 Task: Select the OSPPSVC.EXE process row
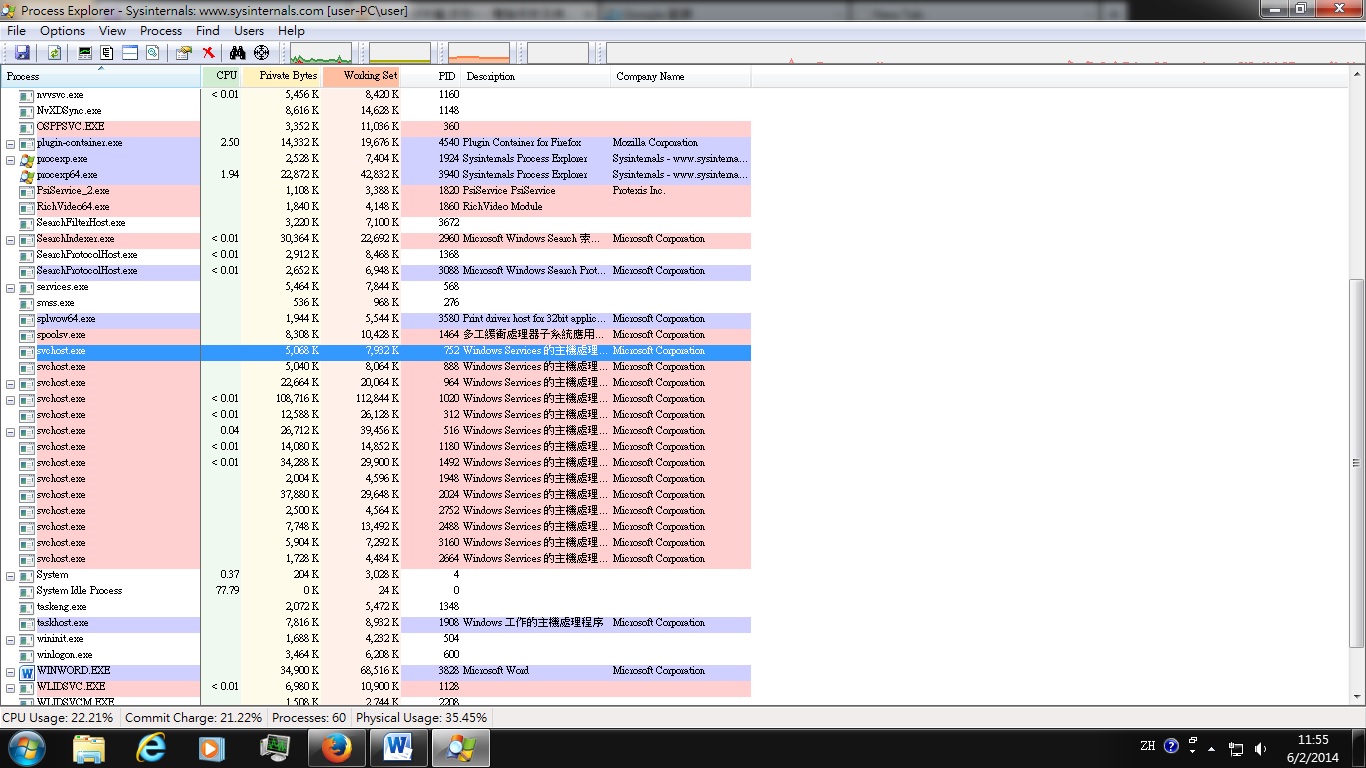pos(376,127)
